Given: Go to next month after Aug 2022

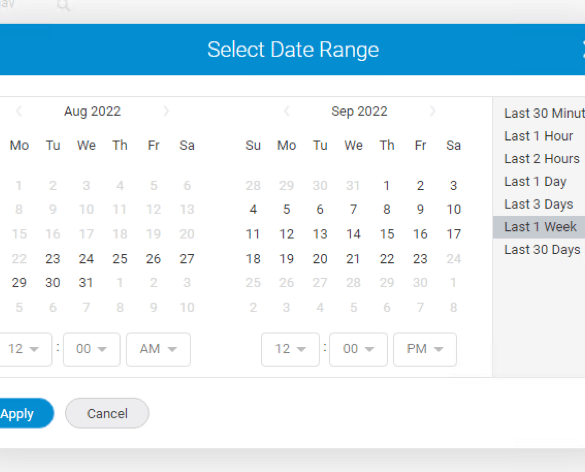Looking at the screenshot, I should 166,111.
